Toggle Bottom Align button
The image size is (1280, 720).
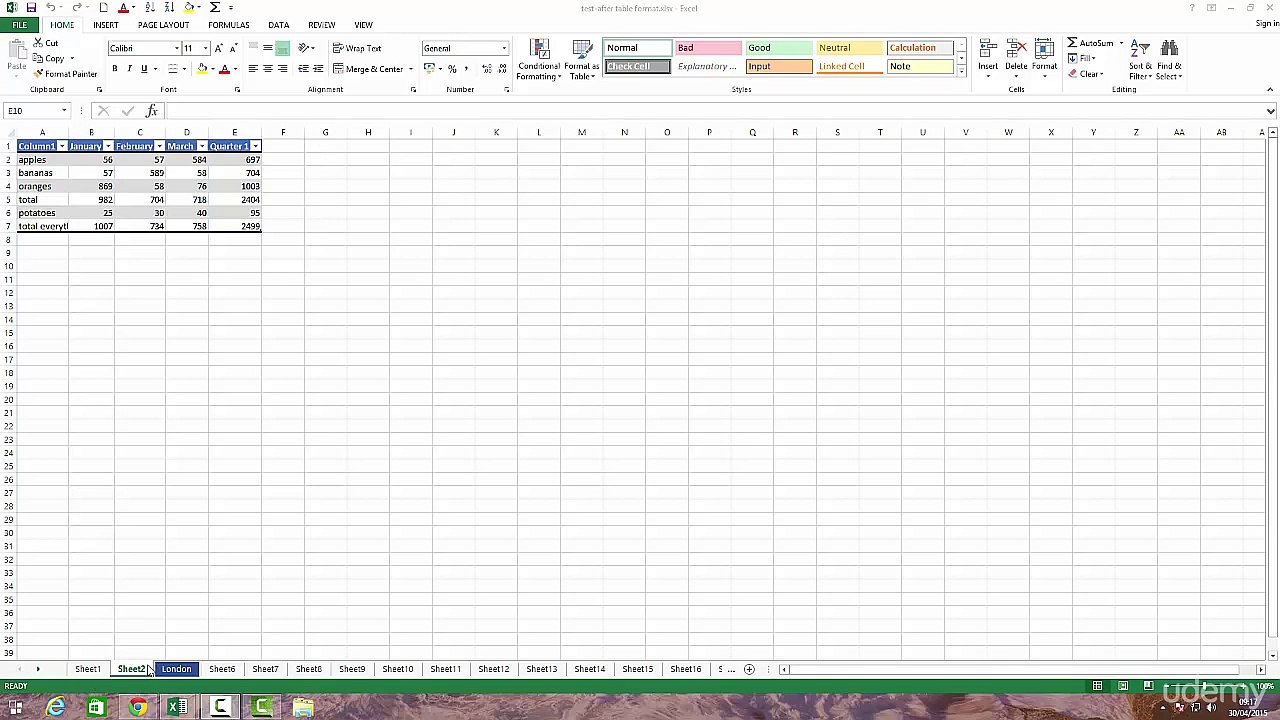[x=282, y=48]
